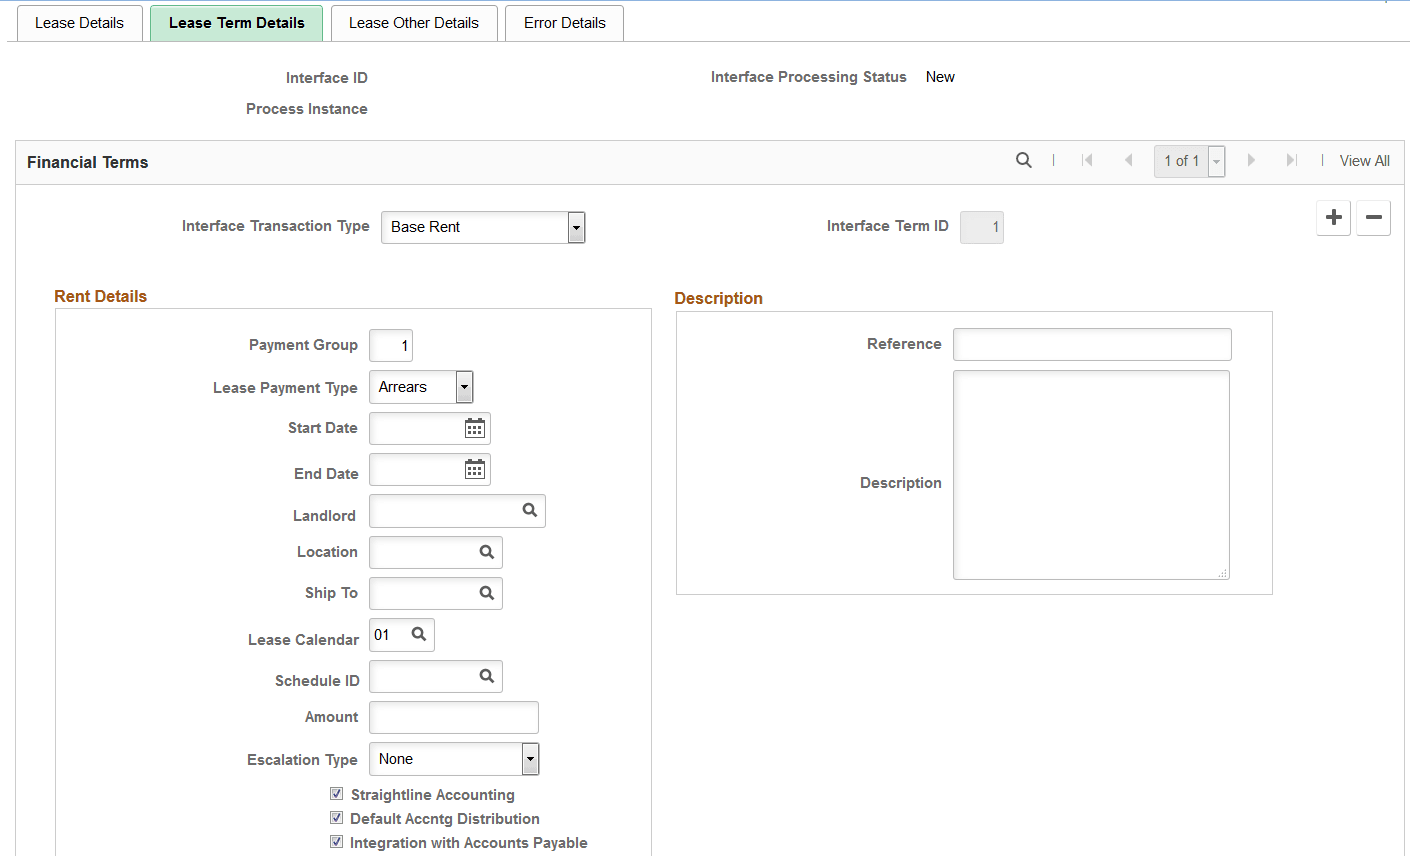Open the Location lookup prompt
Viewport: 1410px width, 856px height.
point(487,552)
